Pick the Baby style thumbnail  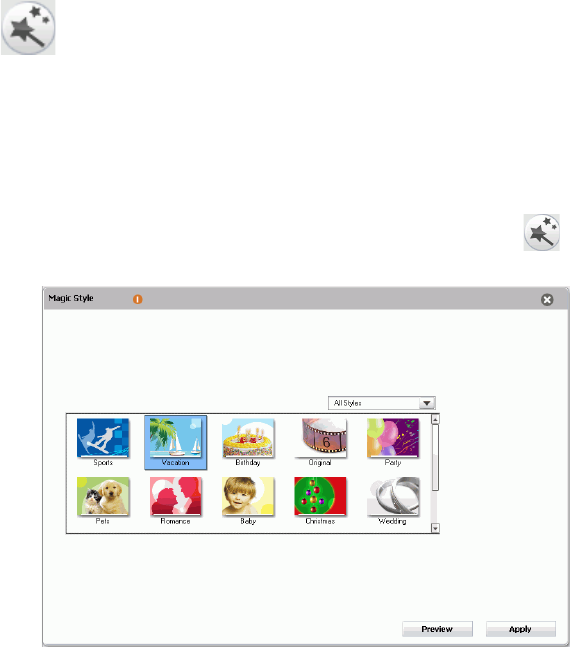[248, 501]
